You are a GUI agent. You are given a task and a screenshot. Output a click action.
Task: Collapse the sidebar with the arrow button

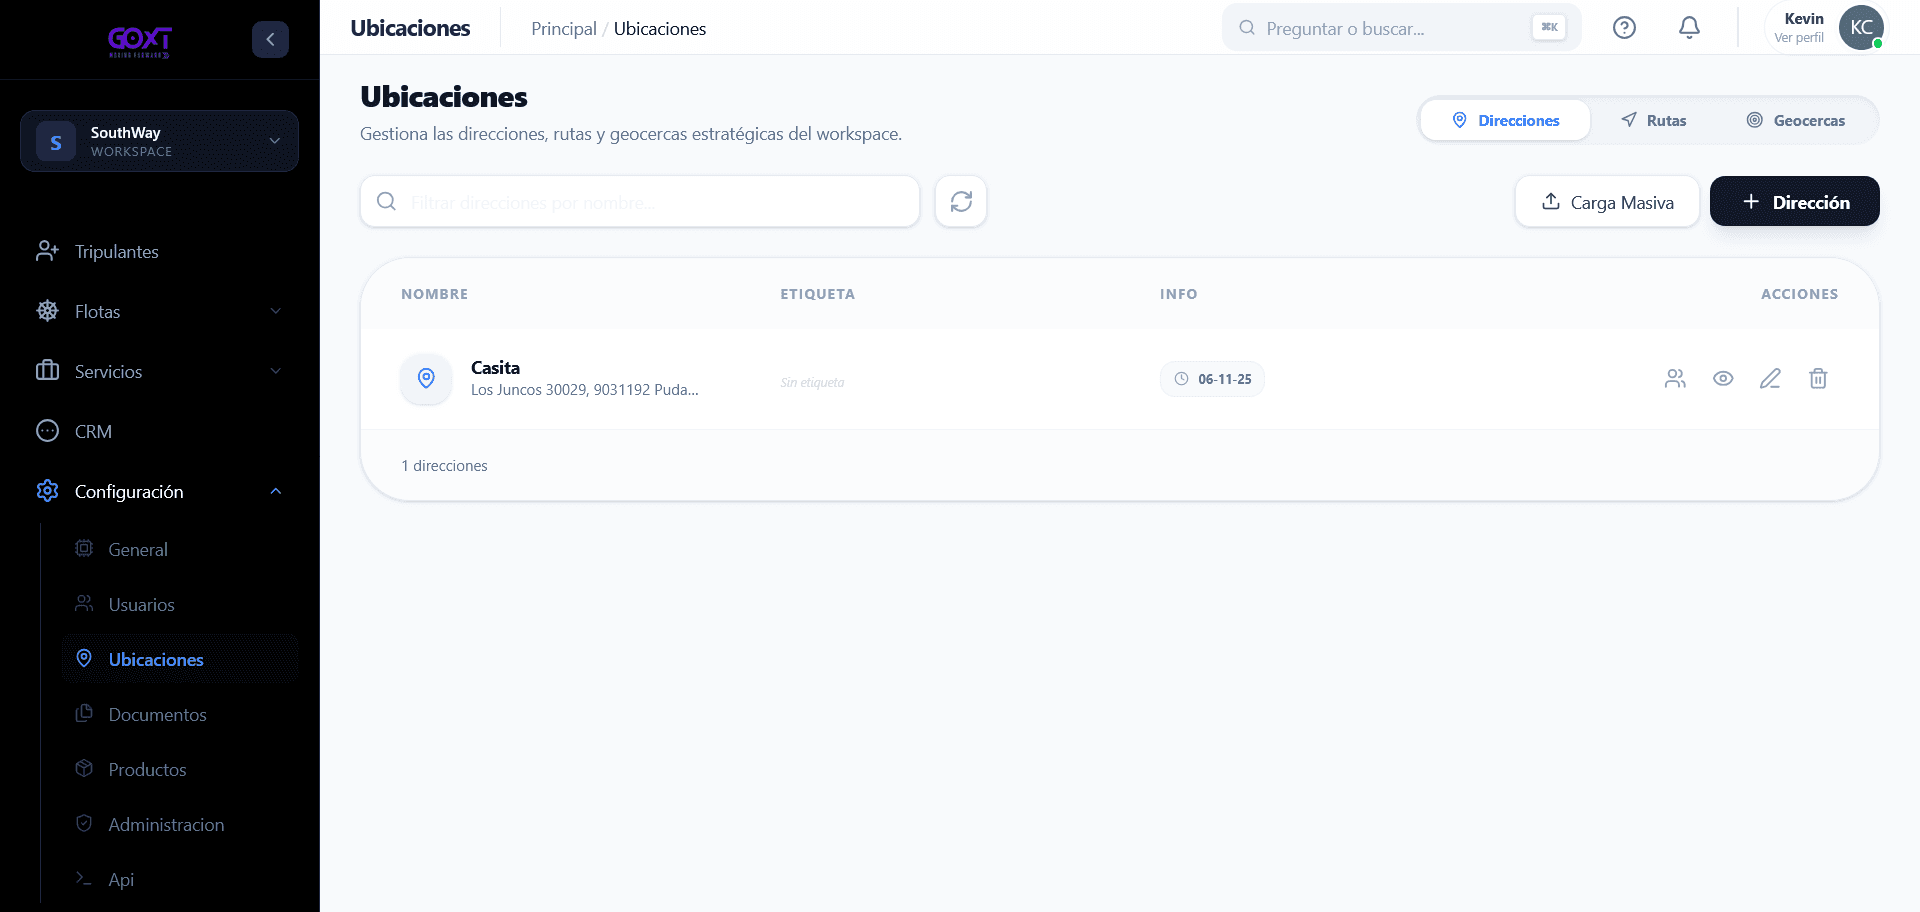pyautogui.click(x=270, y=39)
